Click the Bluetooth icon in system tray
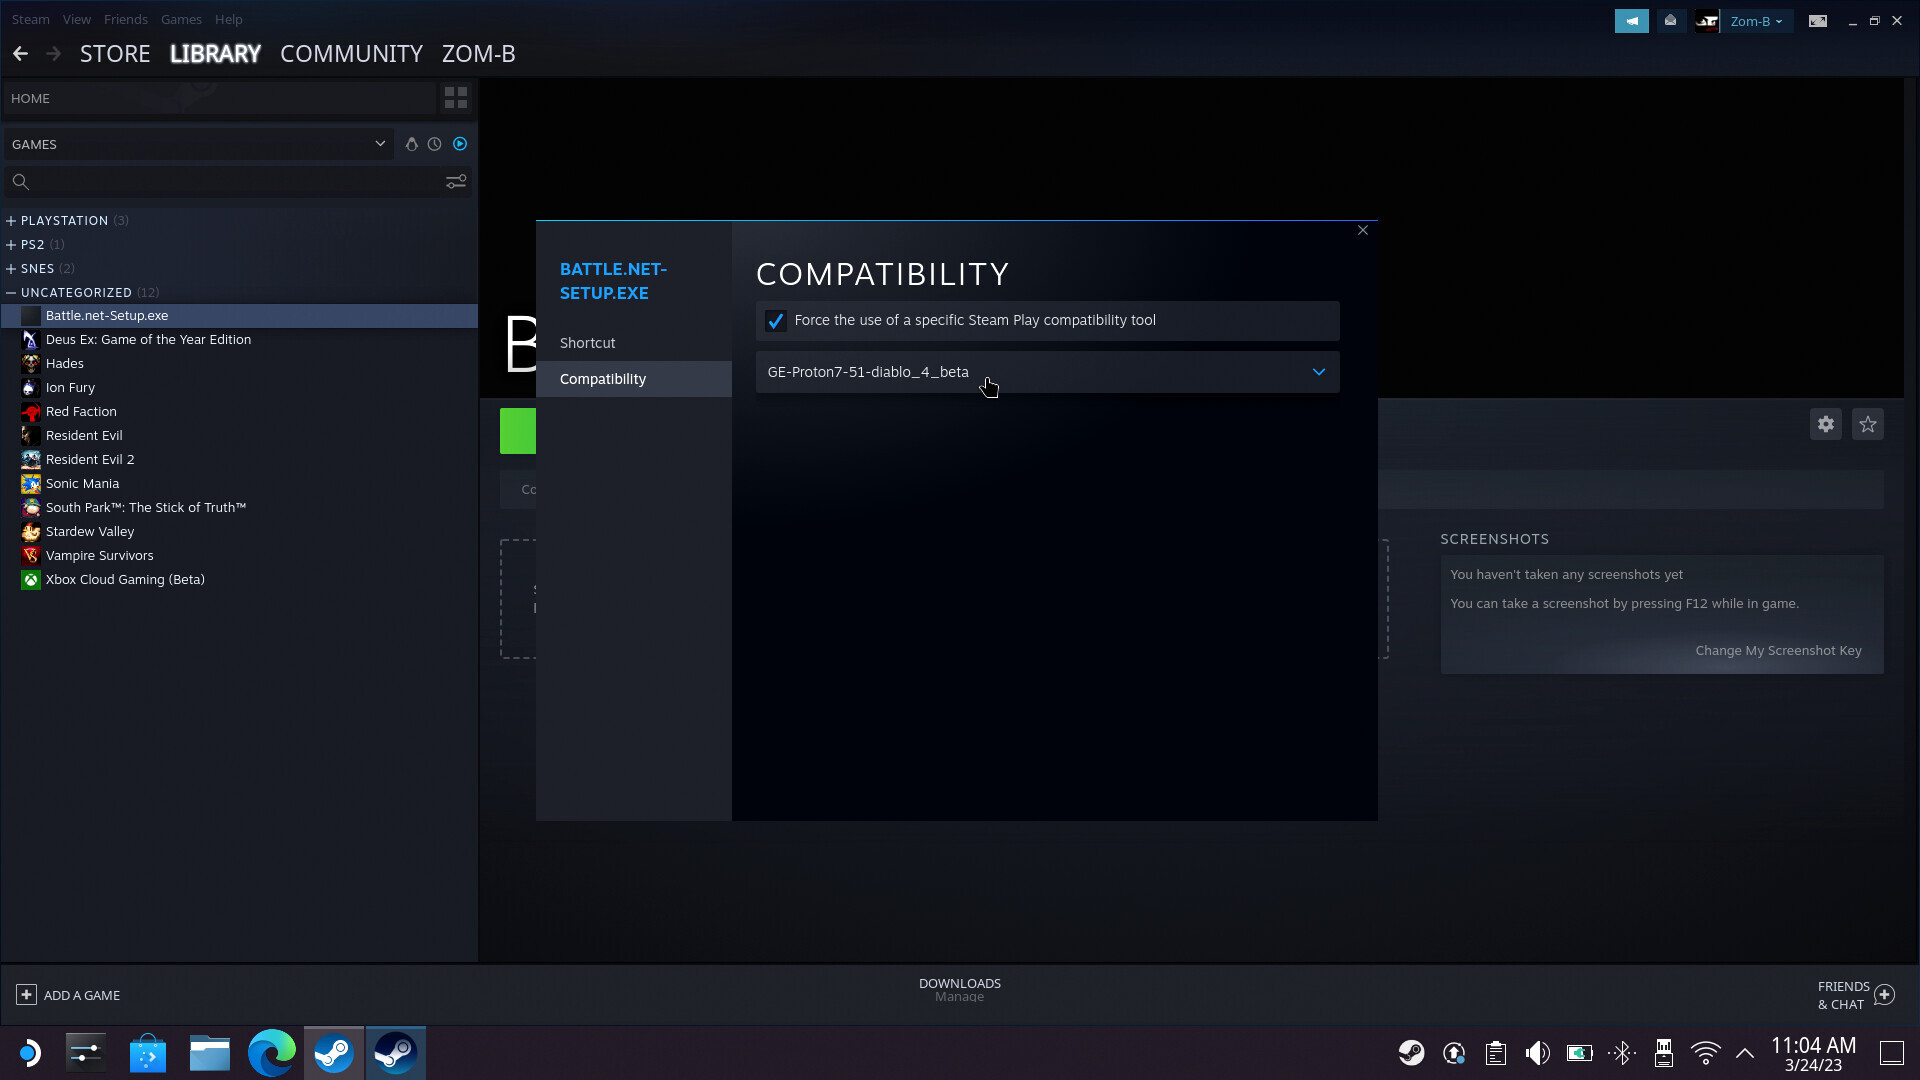 point(1621,1053)
